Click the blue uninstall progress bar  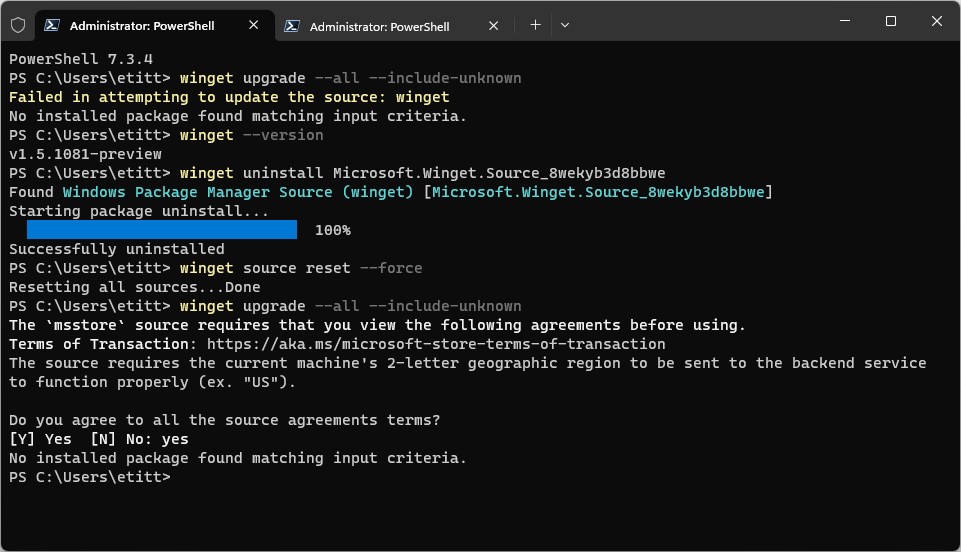[162, 230]
